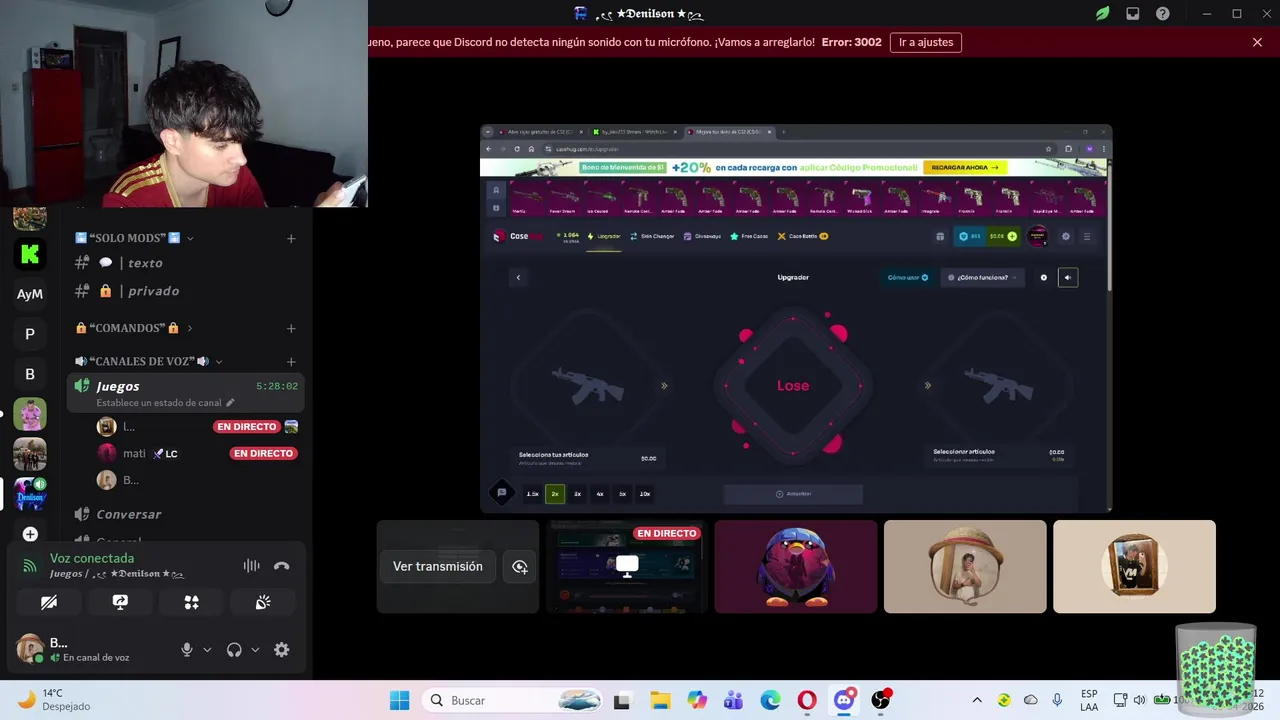Screen dimensions: 1280x720
Task: Expand the COMANDOS category
Action: click(x=189, y=328)
